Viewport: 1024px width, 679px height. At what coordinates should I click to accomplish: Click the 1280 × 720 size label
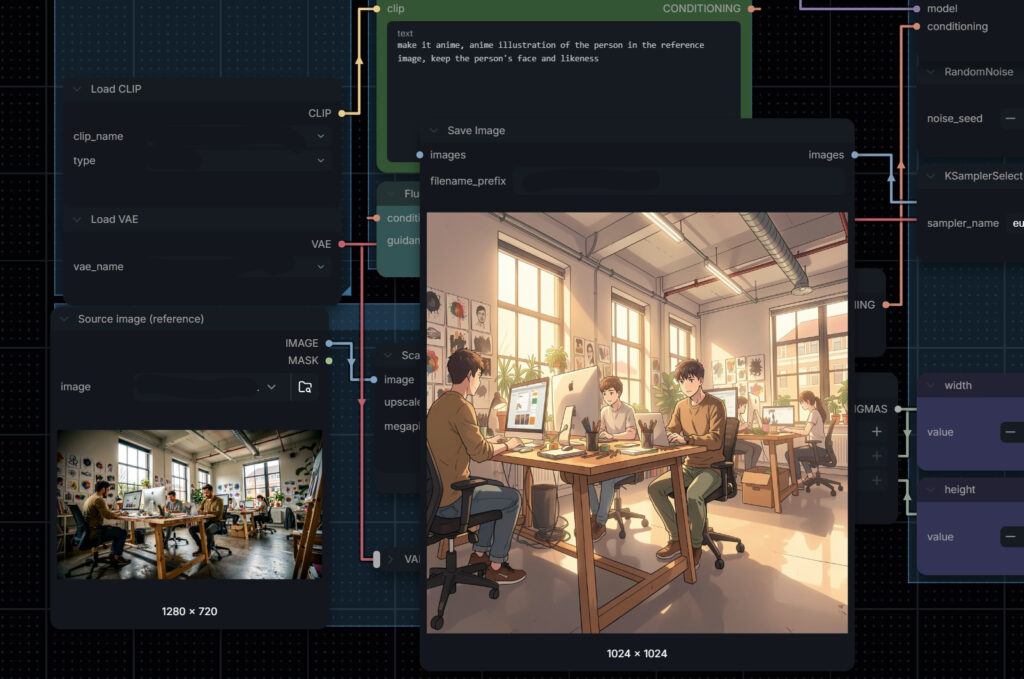click(x=189, y=612)
